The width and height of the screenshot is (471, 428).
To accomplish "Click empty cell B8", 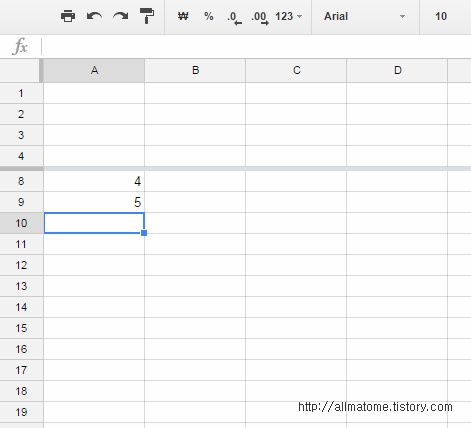I will [195, 181].
